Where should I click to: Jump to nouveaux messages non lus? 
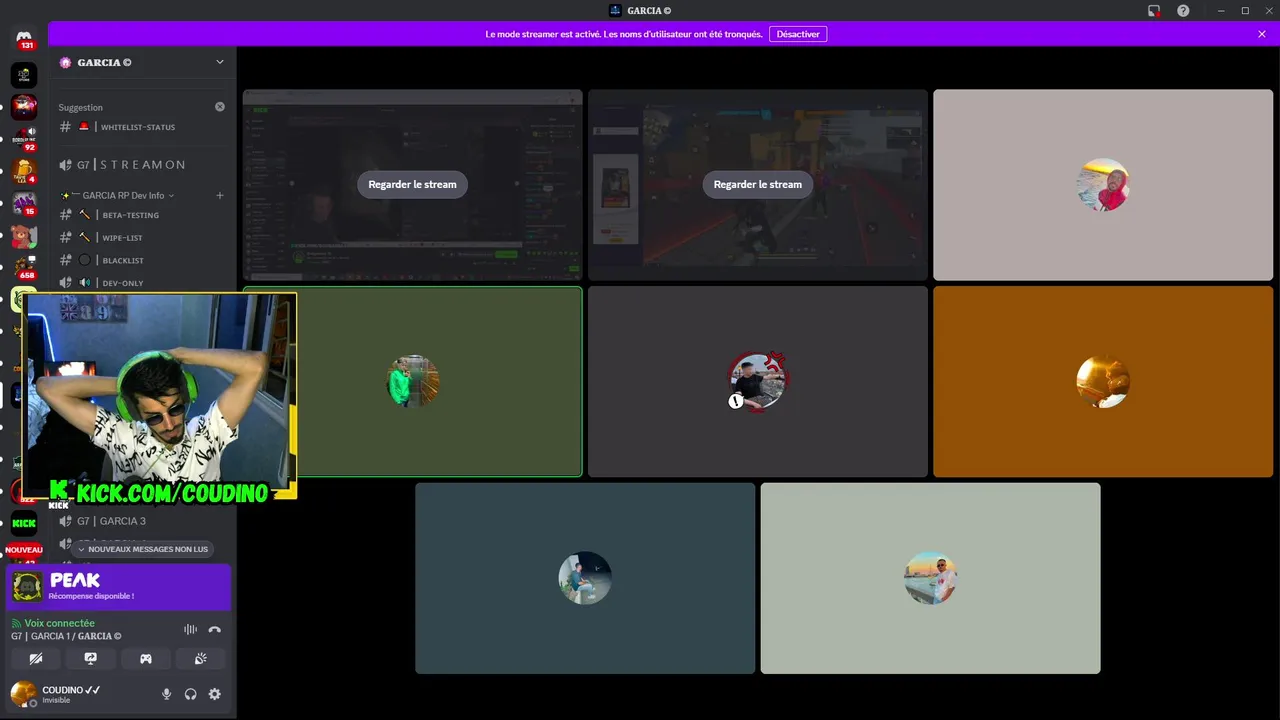(142, 549)
